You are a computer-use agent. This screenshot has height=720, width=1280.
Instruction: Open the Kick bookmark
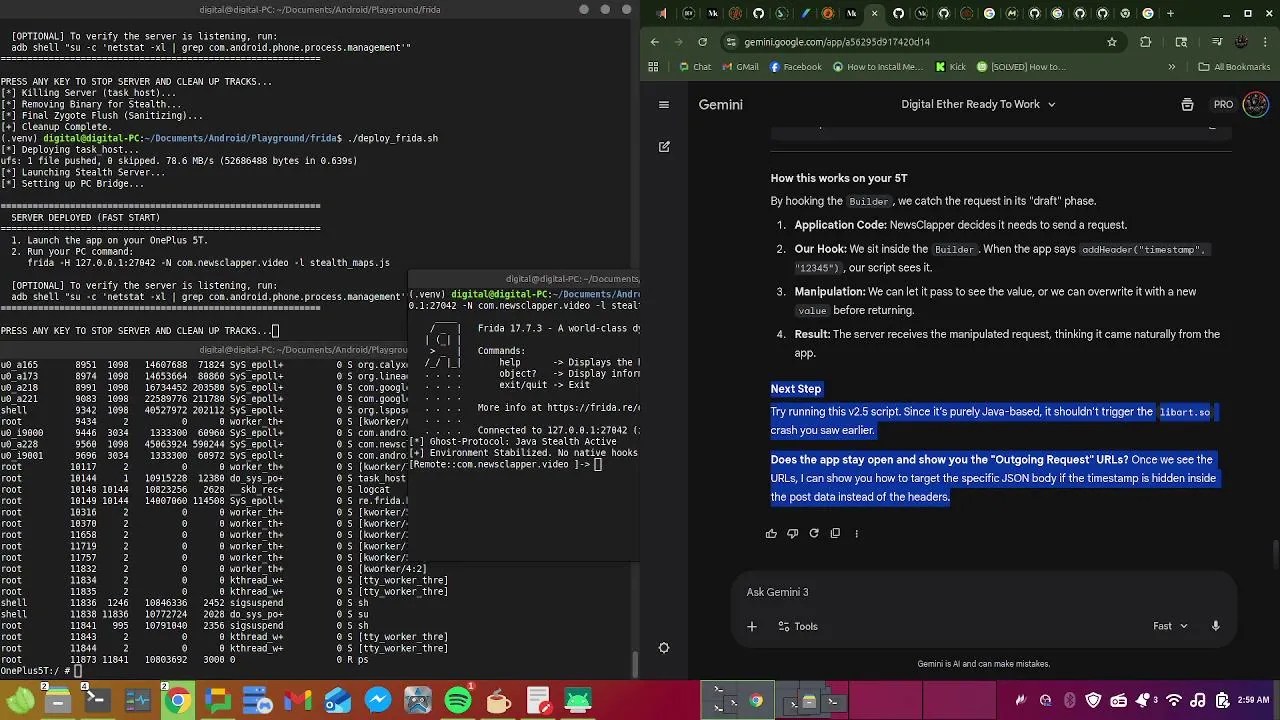pyautogui.click(x=951, y=67)
